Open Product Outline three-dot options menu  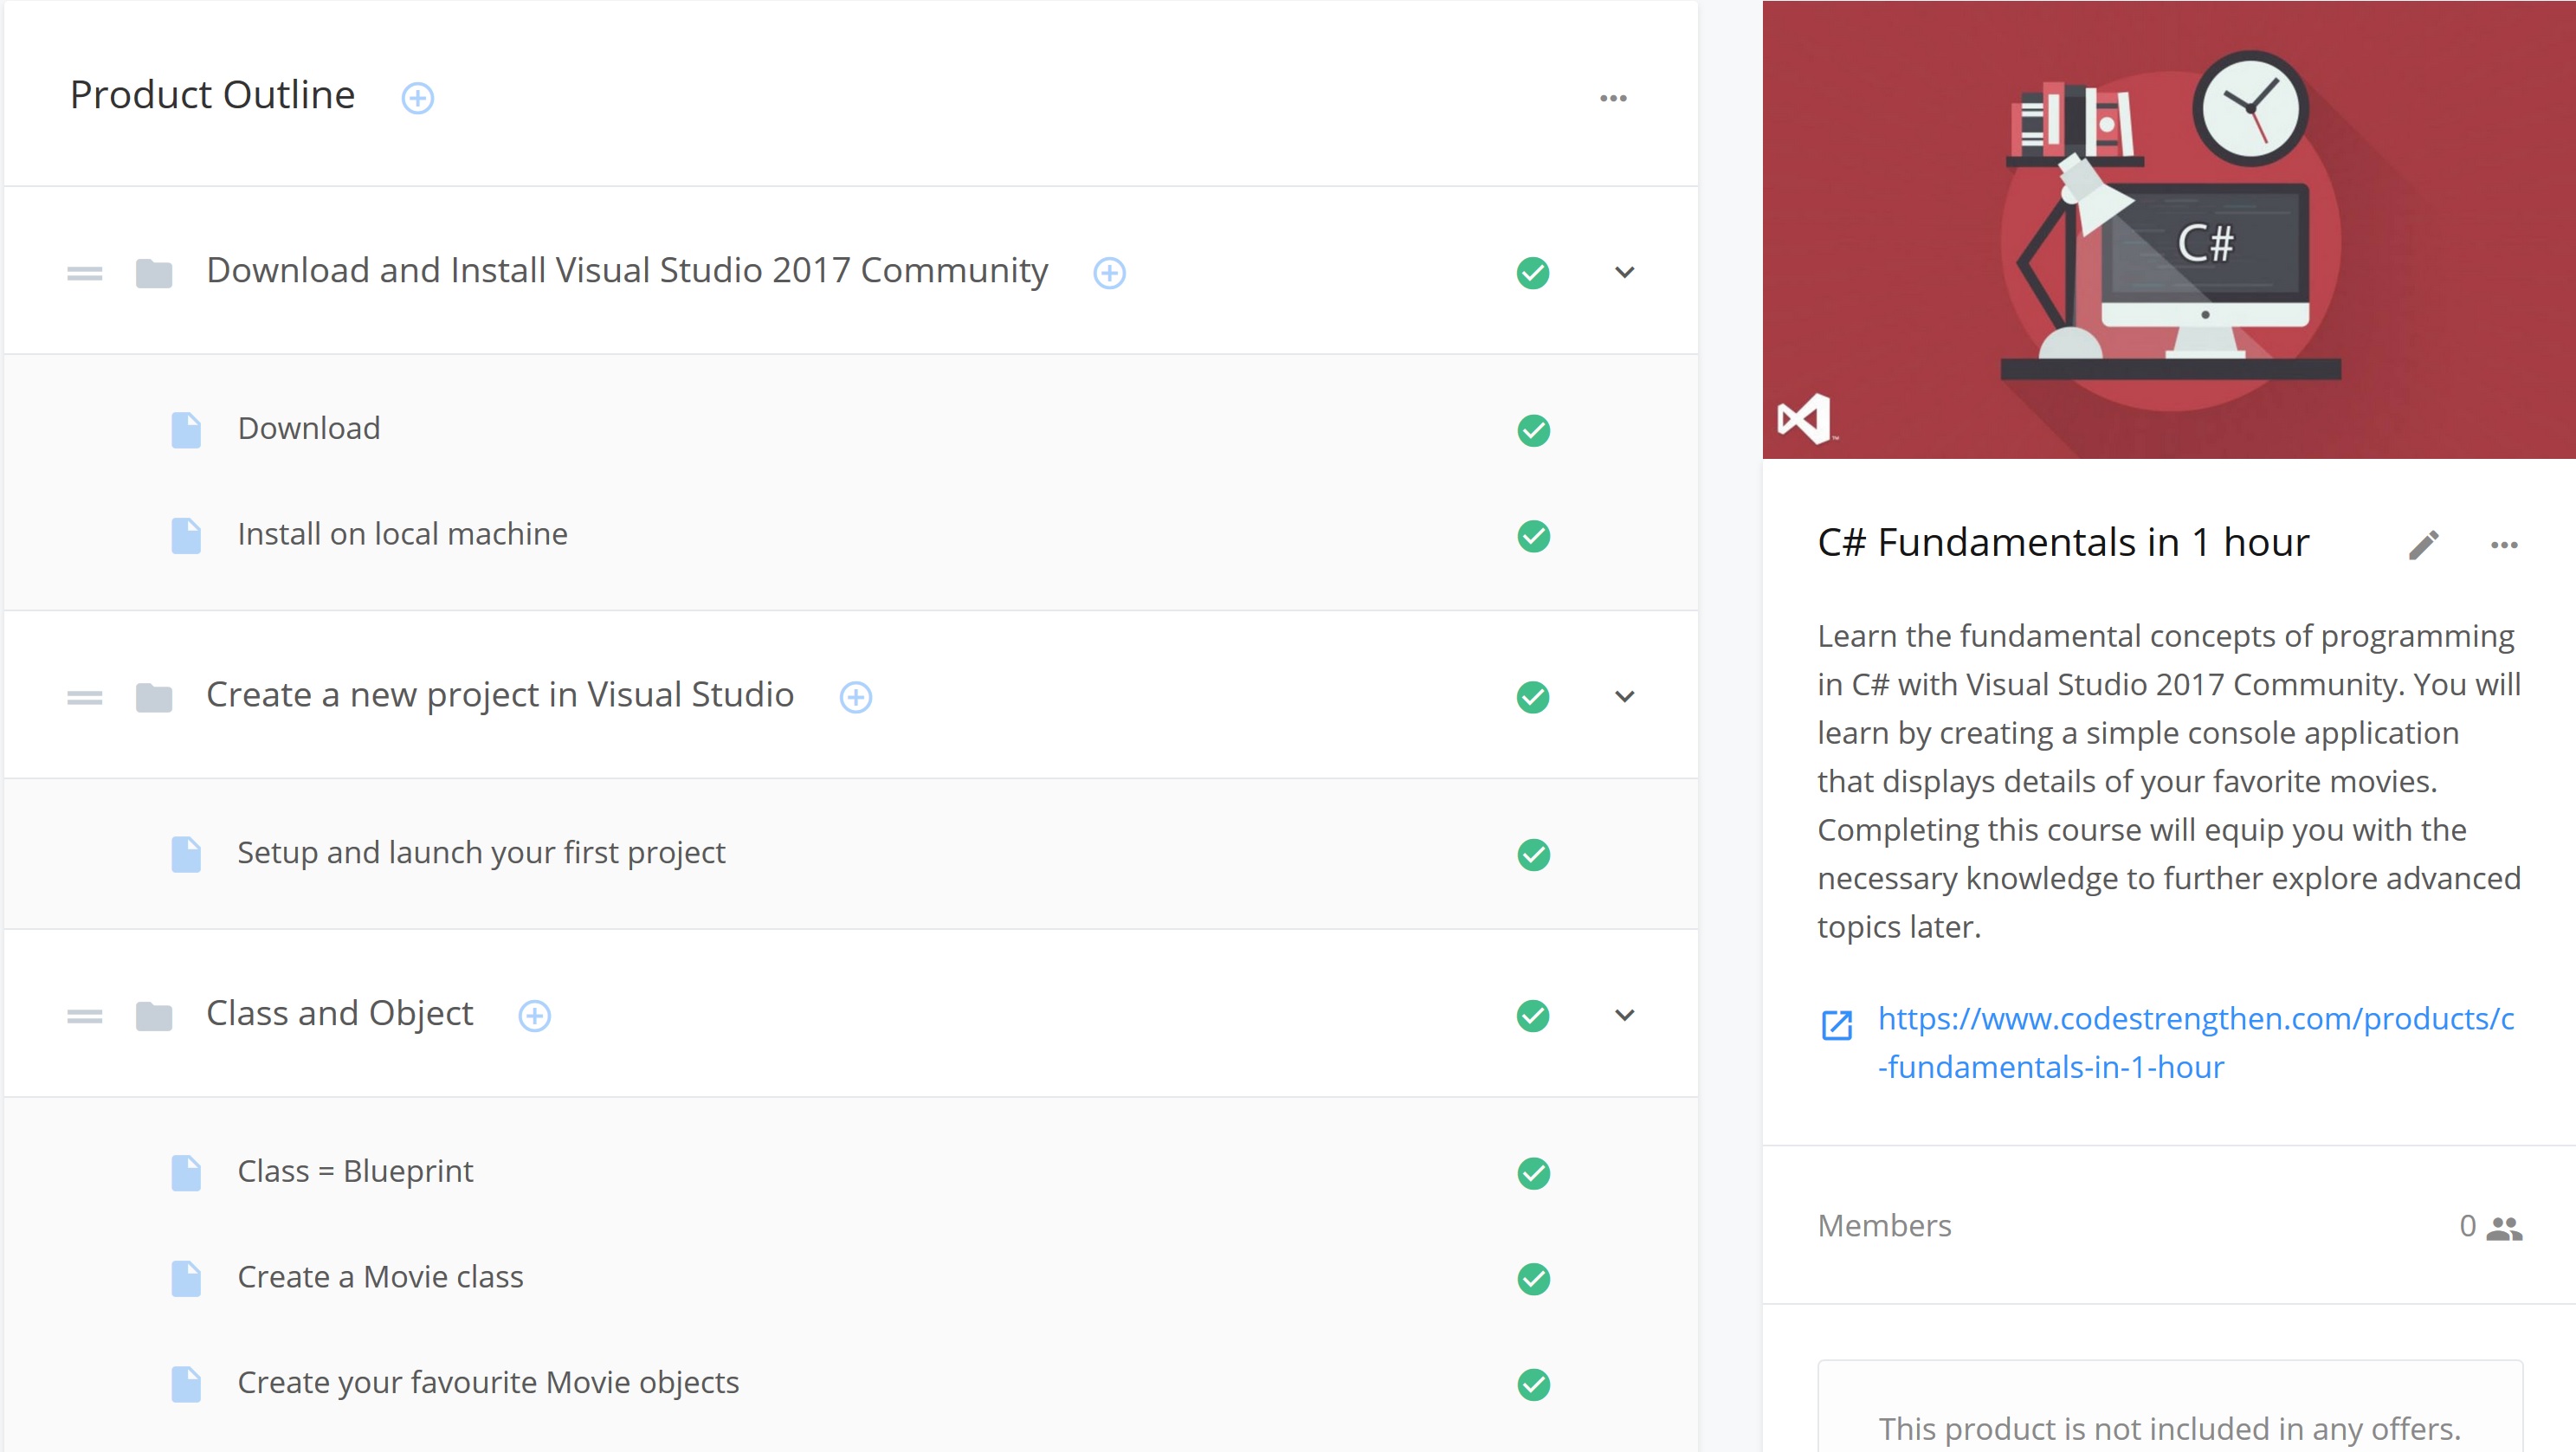(1613, 98)
